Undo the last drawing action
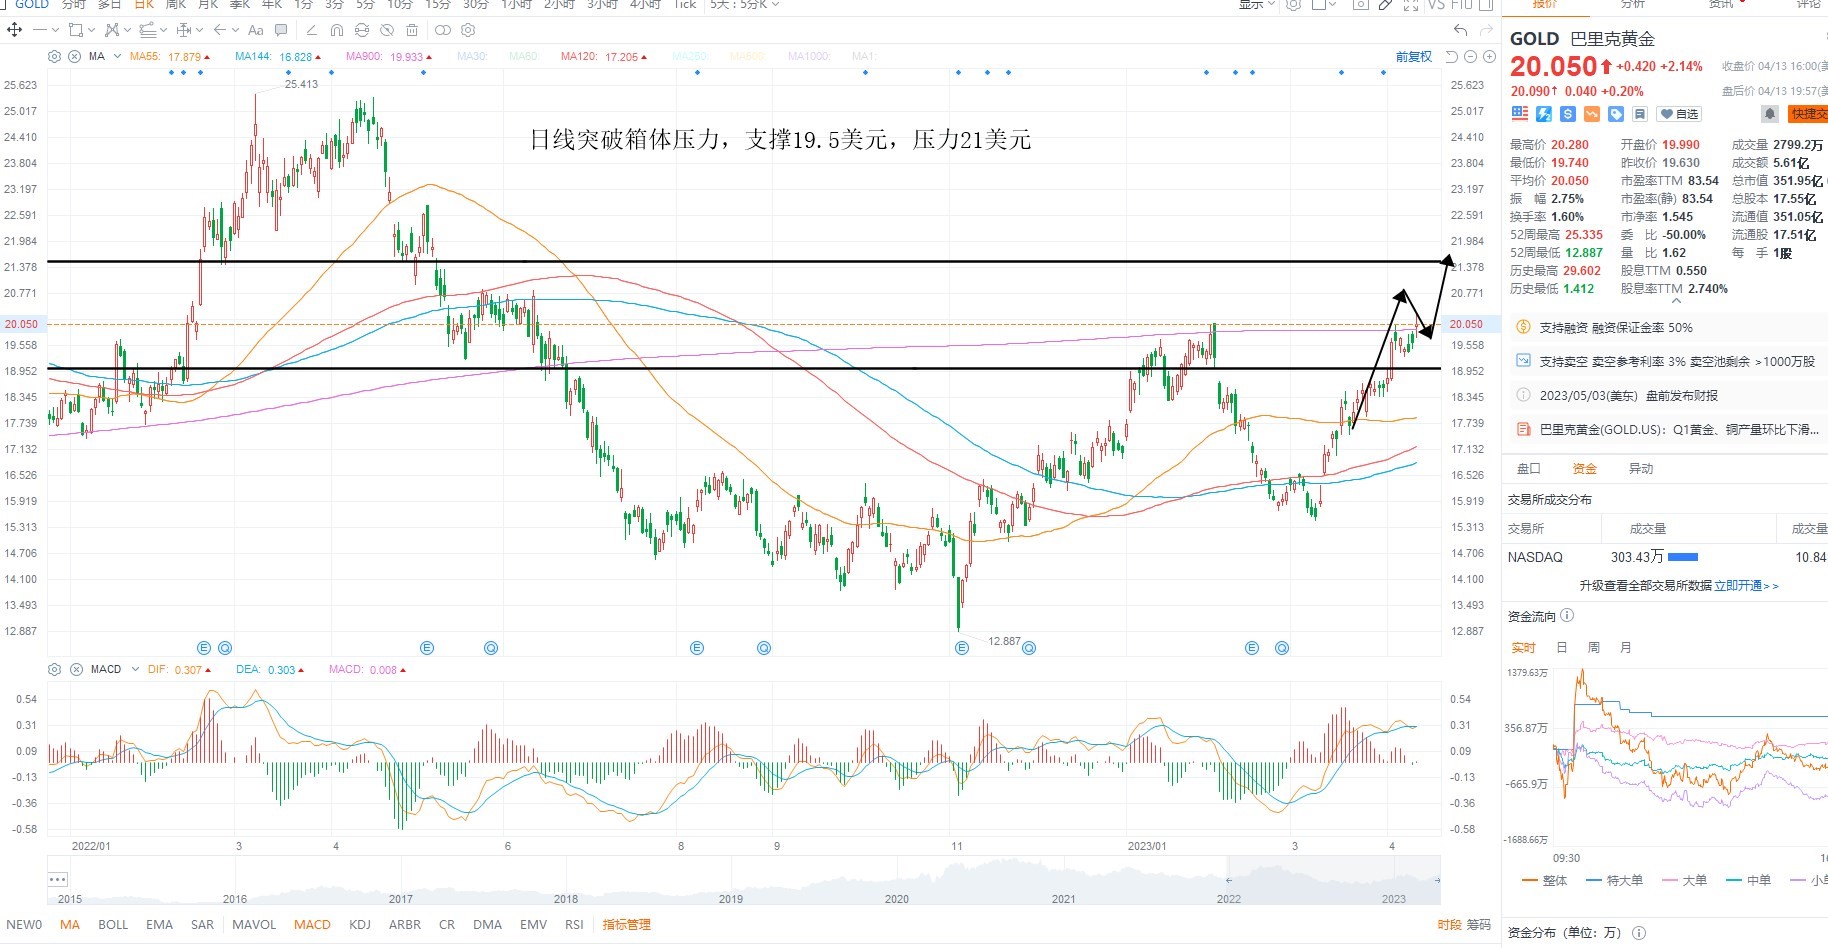Viewport: 1828px width, 948px height. tap(1461, 30)
